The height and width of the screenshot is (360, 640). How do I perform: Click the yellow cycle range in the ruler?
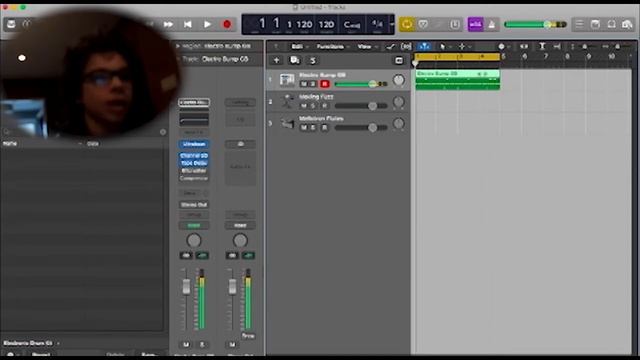(x=457, y=56)
